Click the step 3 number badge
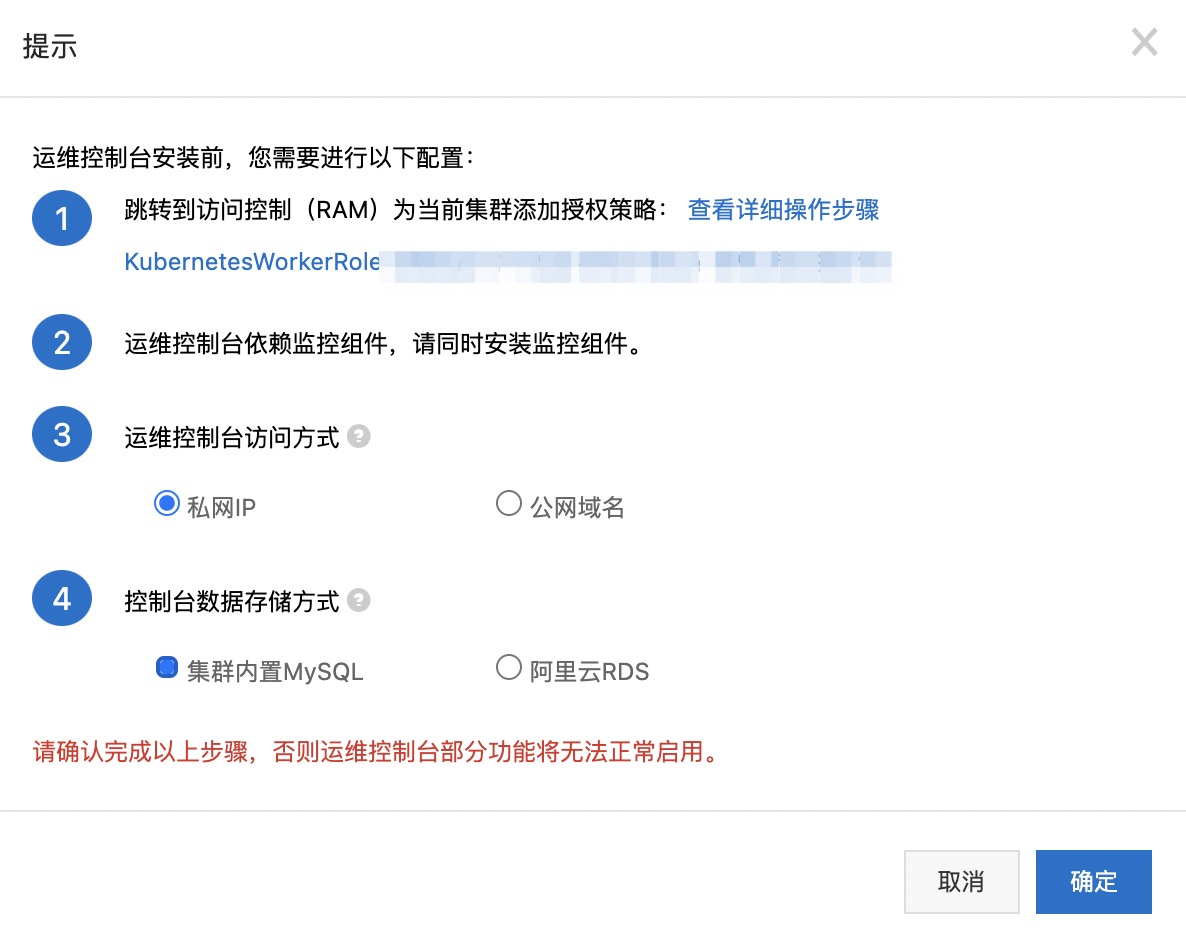 [62, 434]
